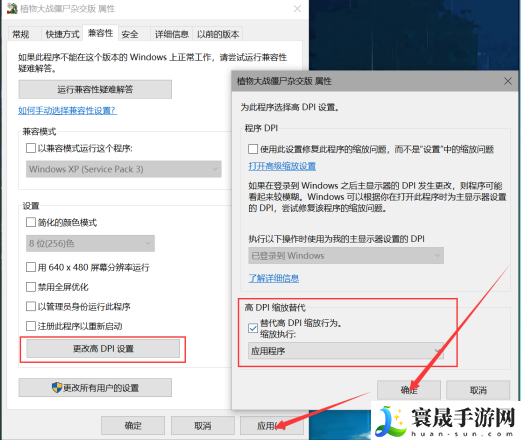Expand the Windows XP (Service Pack 3) dropdown
The height and width of the screenshot is (440, 521).
[124, 169]
